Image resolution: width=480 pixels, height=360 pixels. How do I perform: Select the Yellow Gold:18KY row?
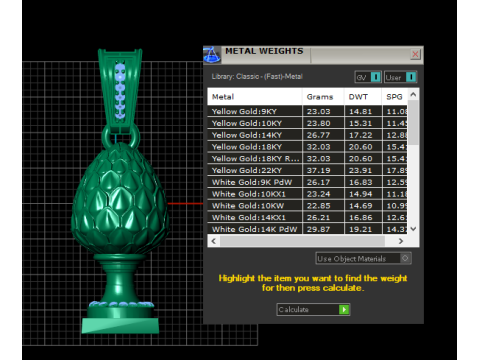tap(307, 147)
